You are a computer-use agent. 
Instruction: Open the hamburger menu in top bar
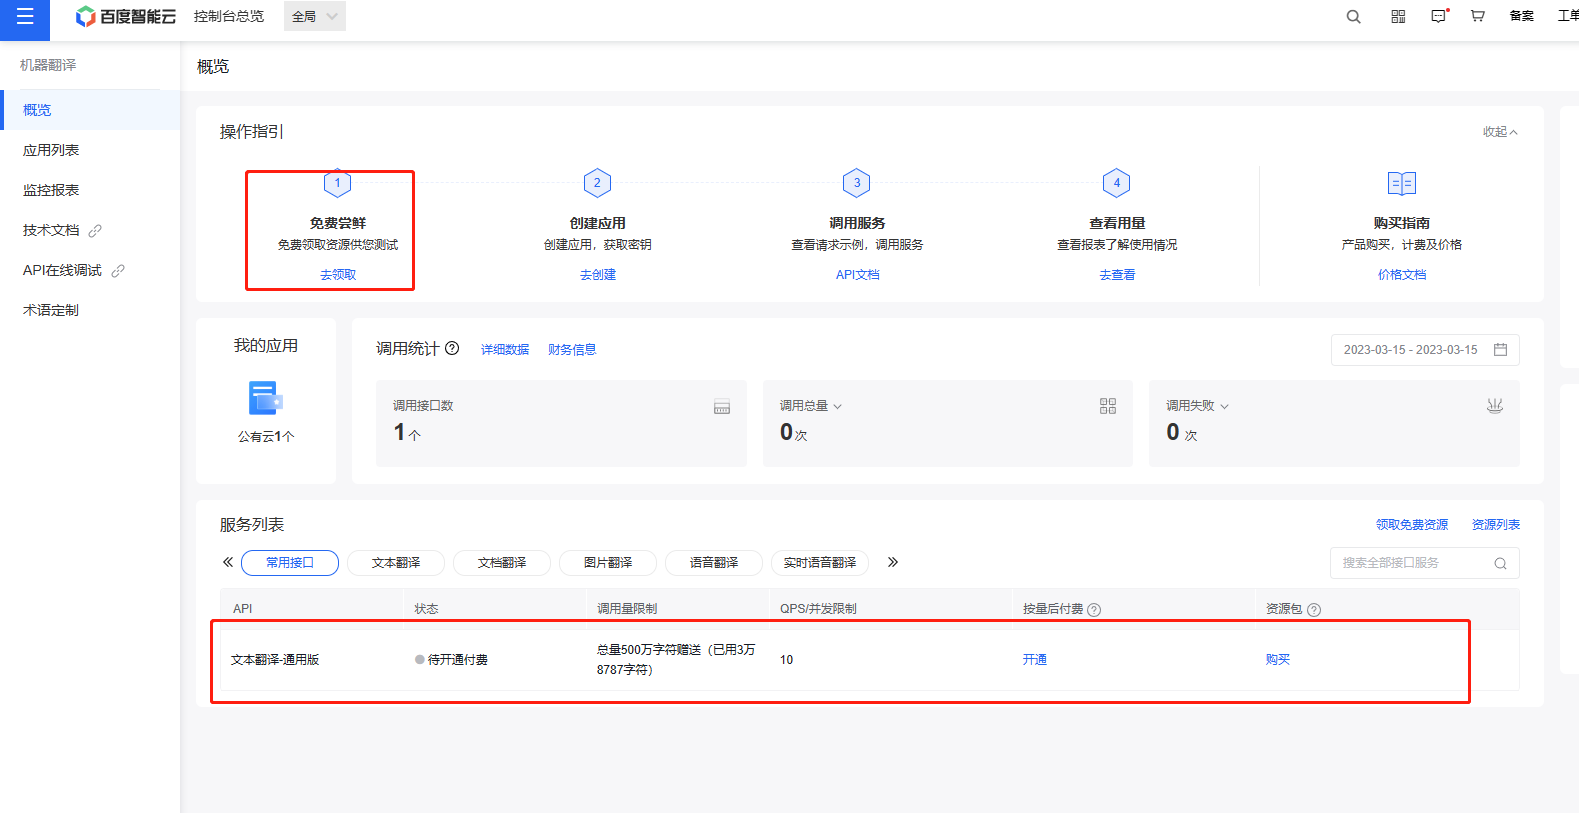[x=25, y=17]
